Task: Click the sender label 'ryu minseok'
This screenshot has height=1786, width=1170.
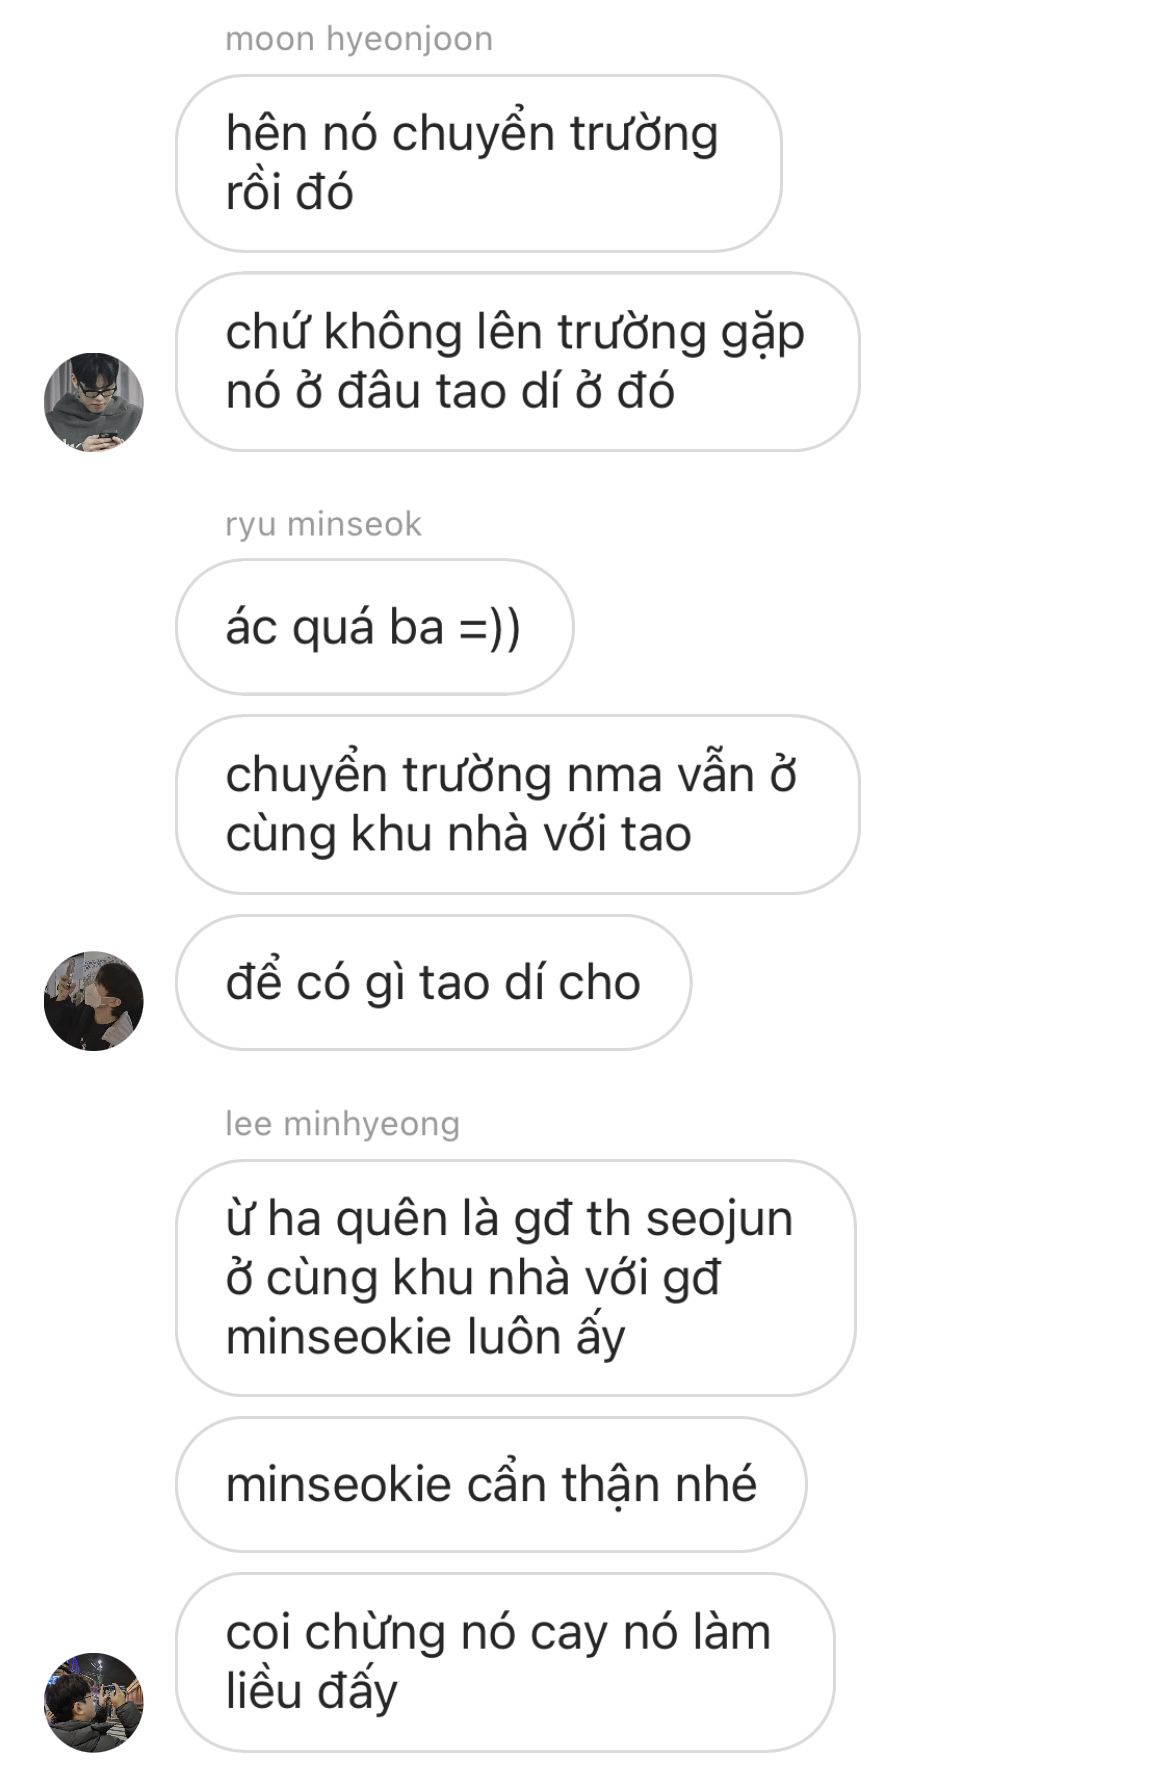Action: click(x=323, y=524)
